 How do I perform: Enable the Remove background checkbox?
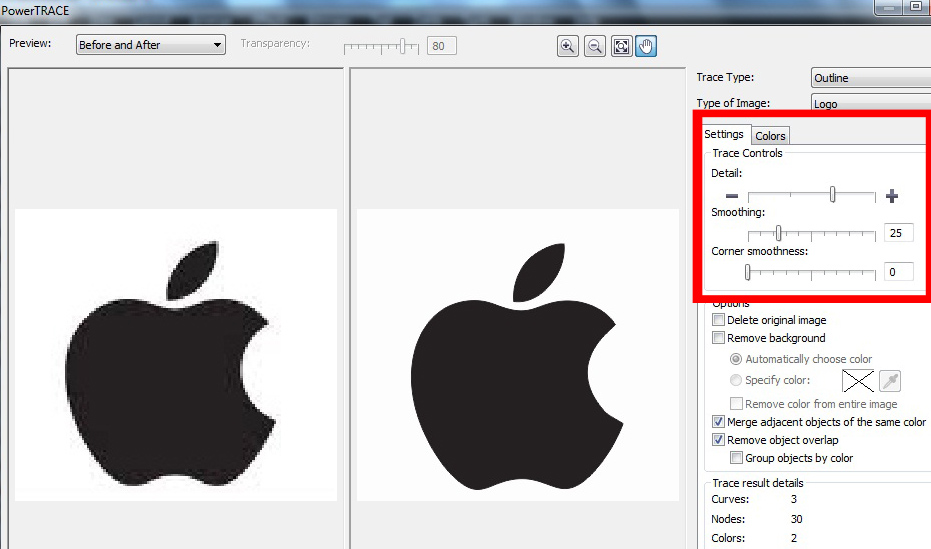718,338
